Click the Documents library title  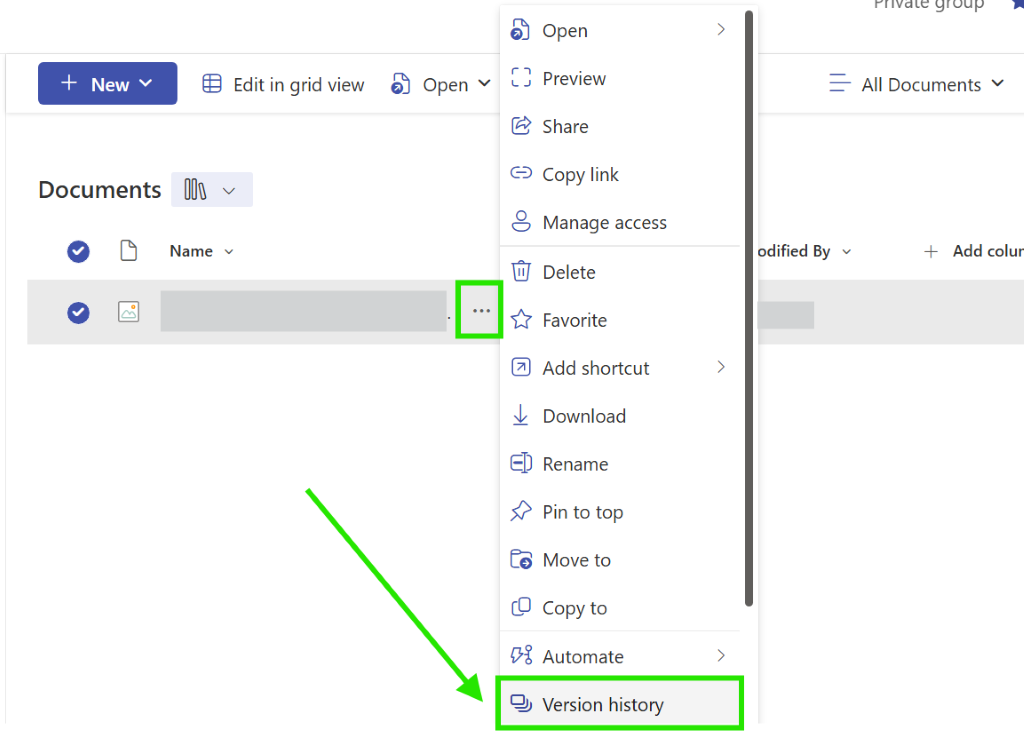100,189
